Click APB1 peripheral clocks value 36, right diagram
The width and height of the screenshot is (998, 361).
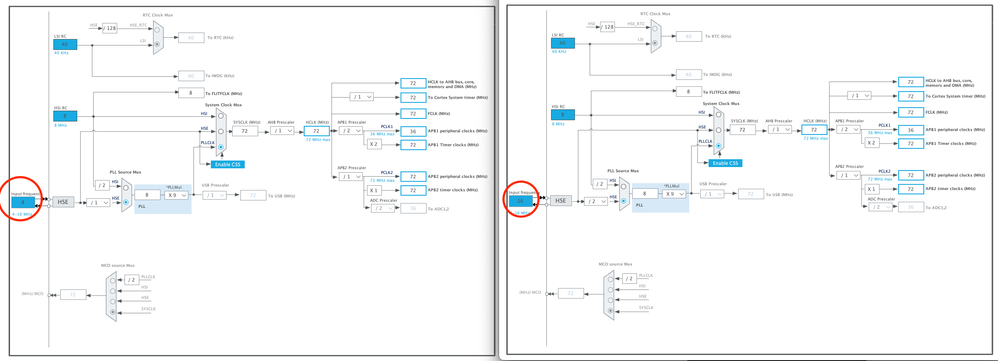tap(911, 130)
